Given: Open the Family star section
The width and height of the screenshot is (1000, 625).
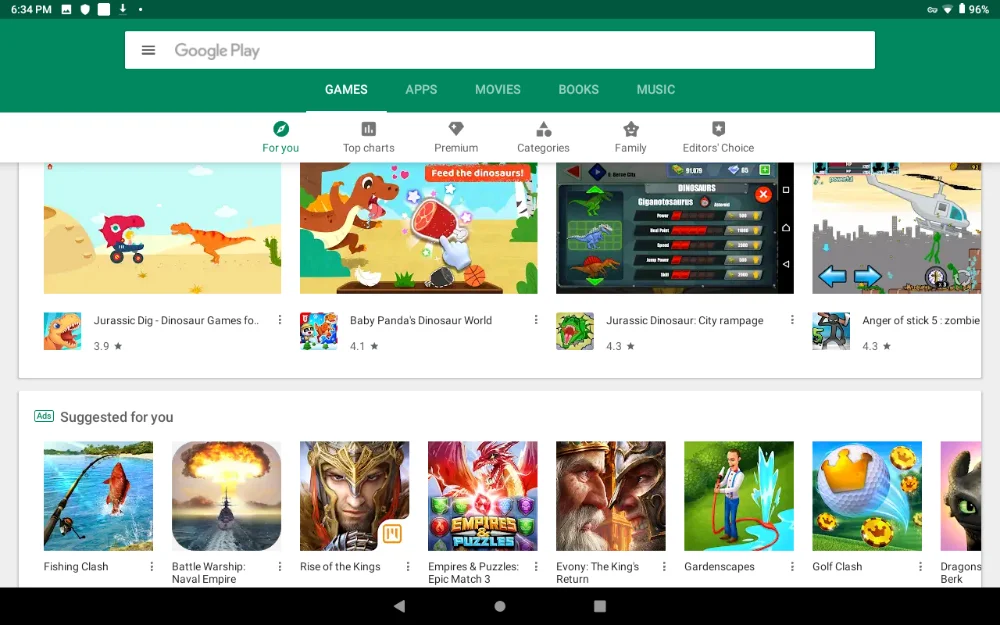Looking at the screenshot, I should coord(631,137).
